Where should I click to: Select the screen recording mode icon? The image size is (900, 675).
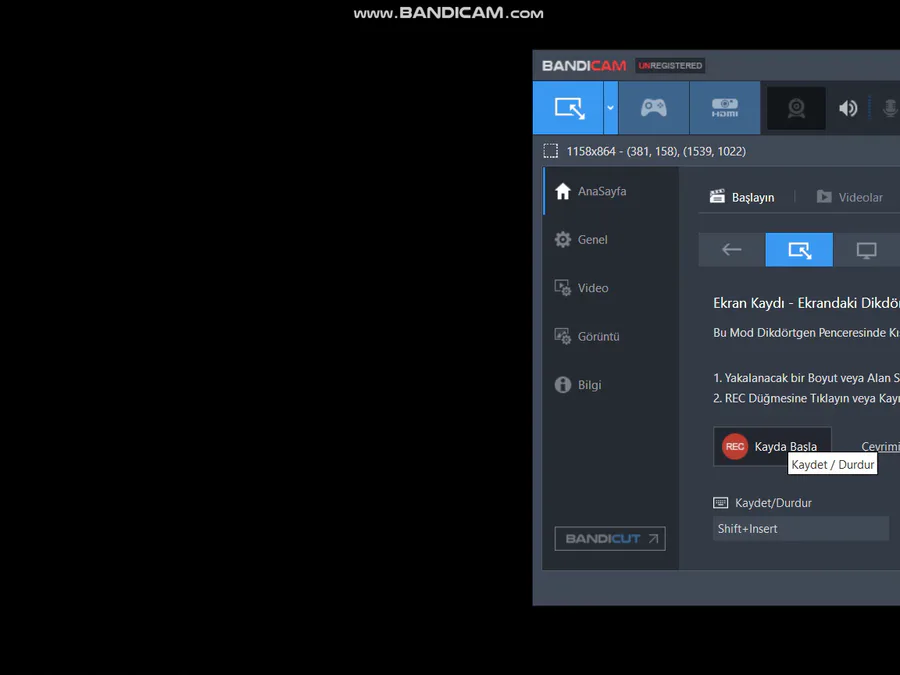pos(568,108)
